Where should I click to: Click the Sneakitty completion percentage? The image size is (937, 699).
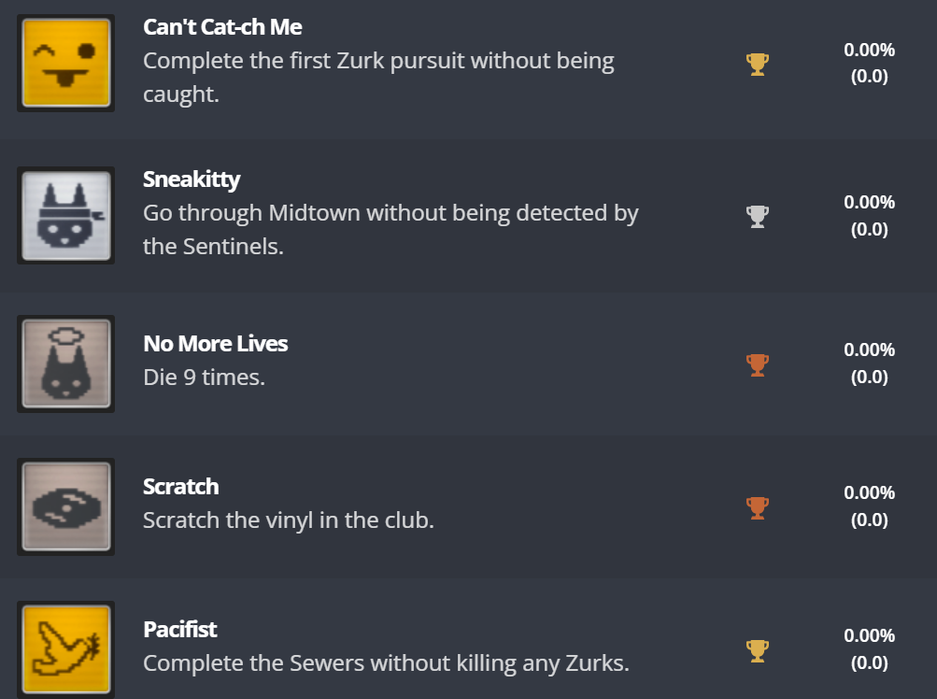(869, 203)
